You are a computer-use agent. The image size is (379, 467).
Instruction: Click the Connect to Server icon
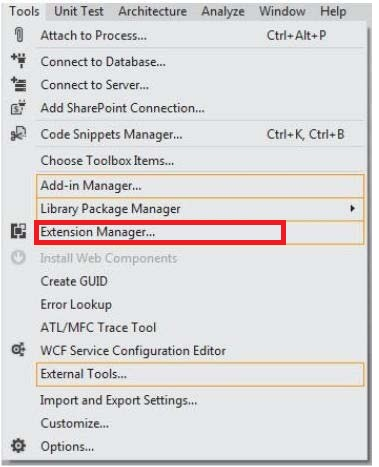tap(19, 84)
